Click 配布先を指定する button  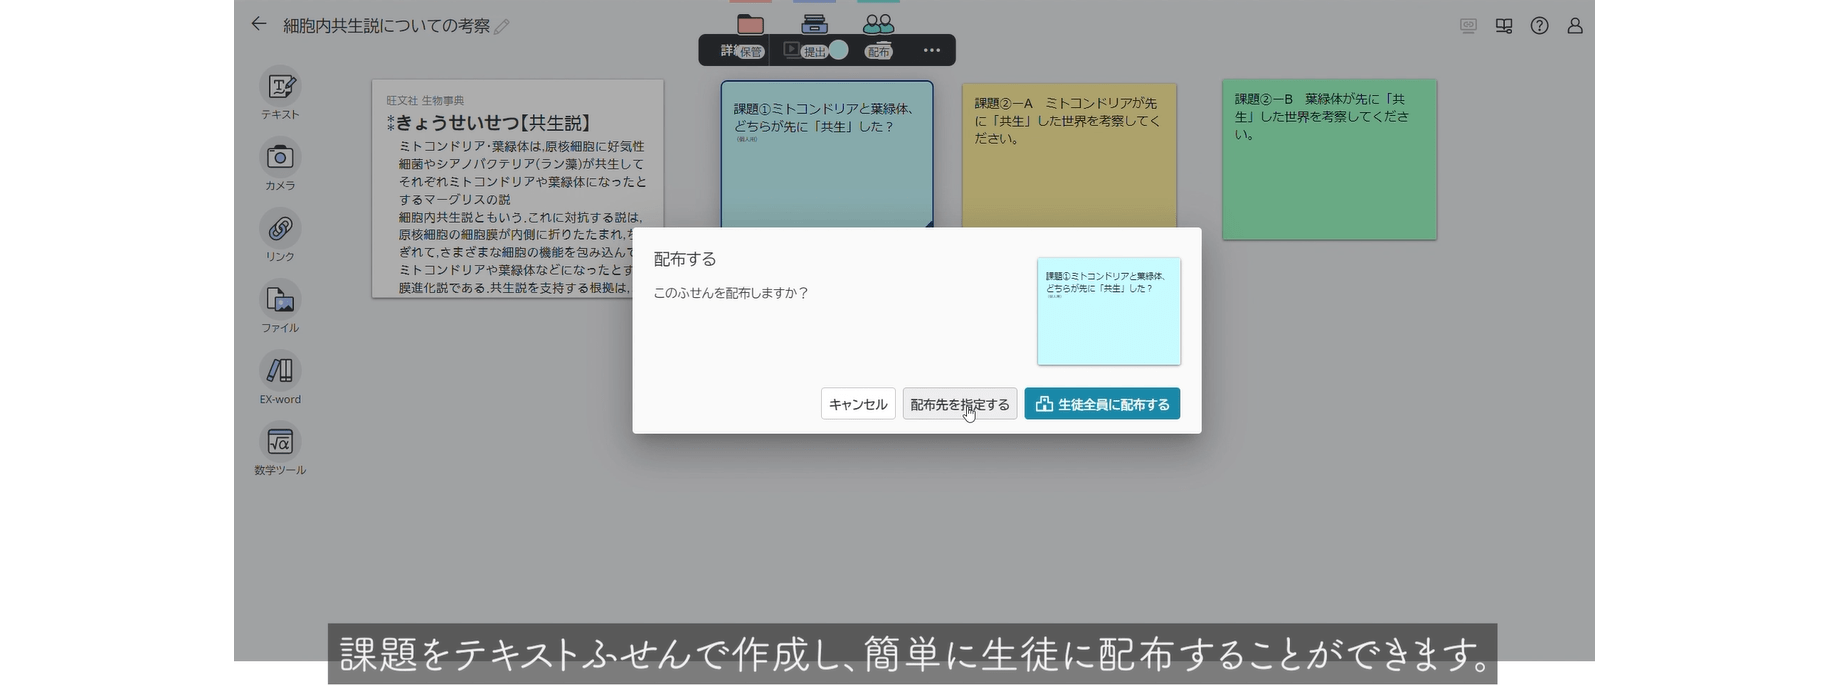959,404
